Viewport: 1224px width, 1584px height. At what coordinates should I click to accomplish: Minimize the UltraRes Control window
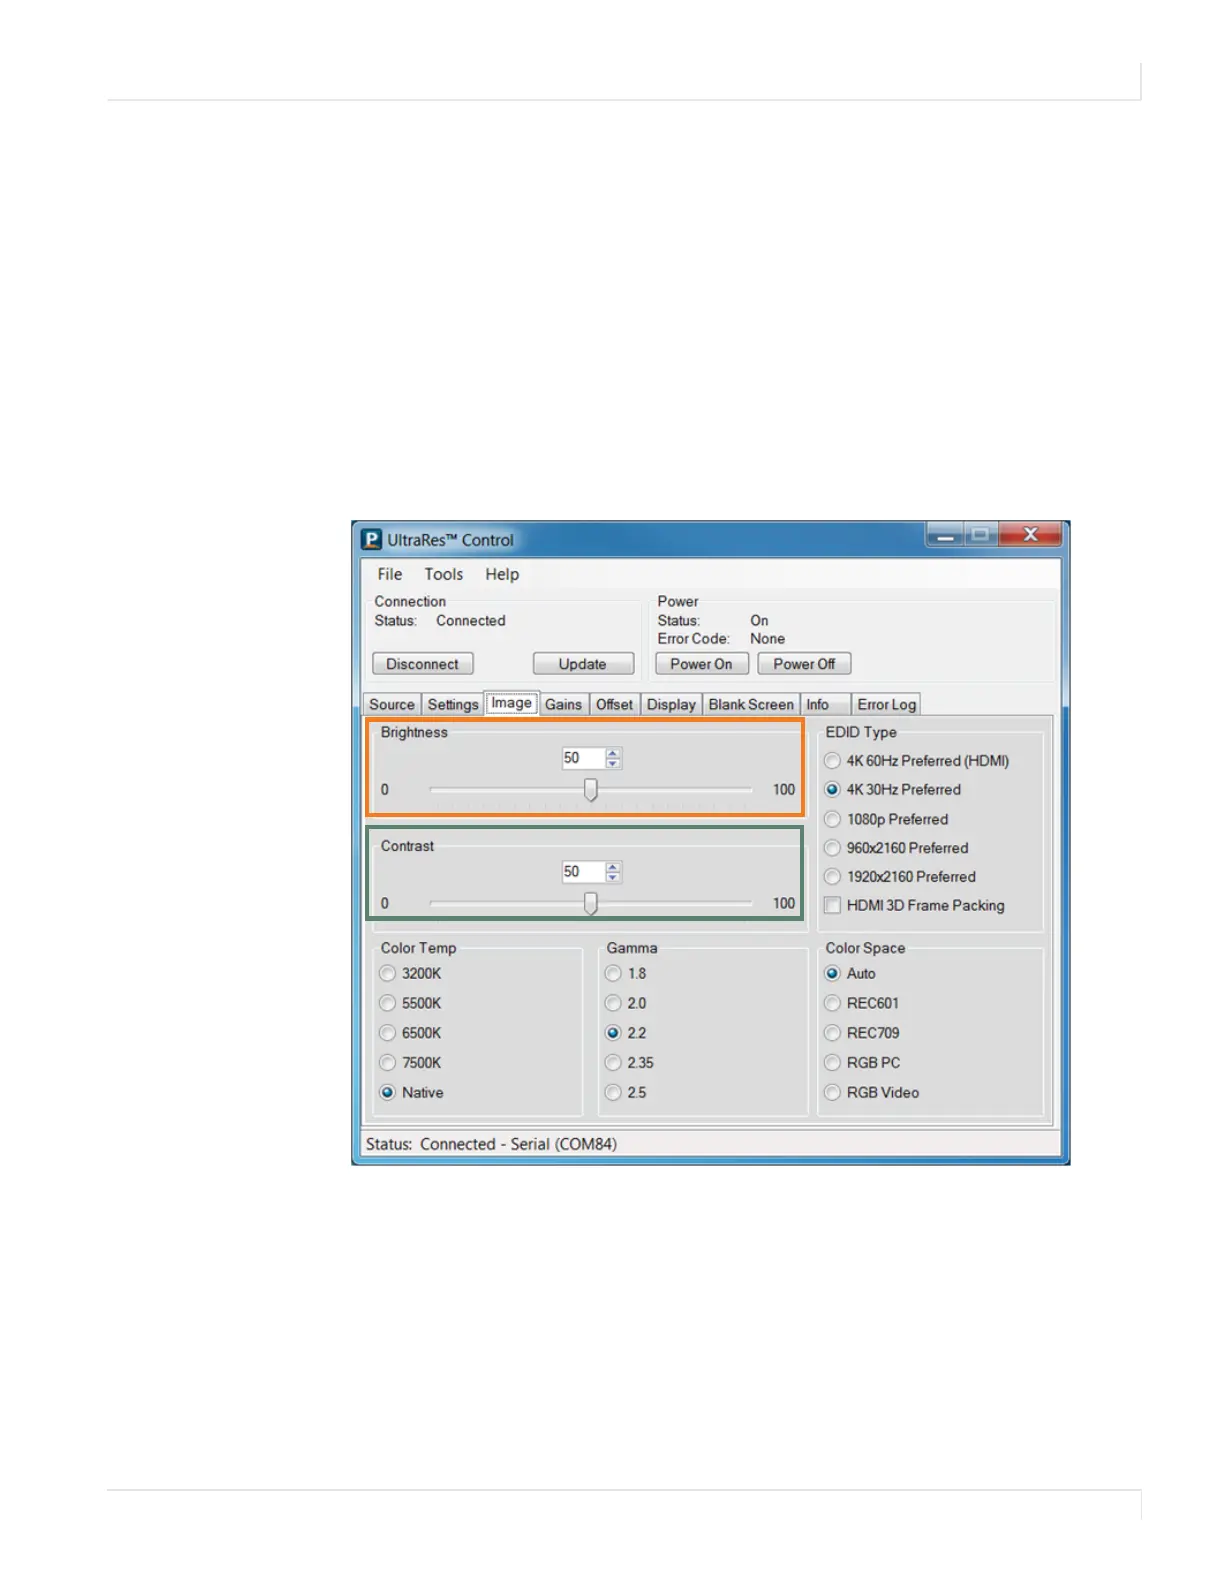coord(944,535)
